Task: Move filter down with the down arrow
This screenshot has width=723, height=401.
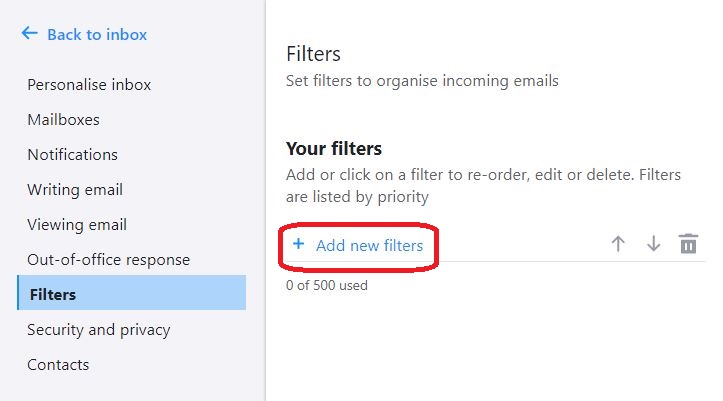Action: click(x=653, y=243)
